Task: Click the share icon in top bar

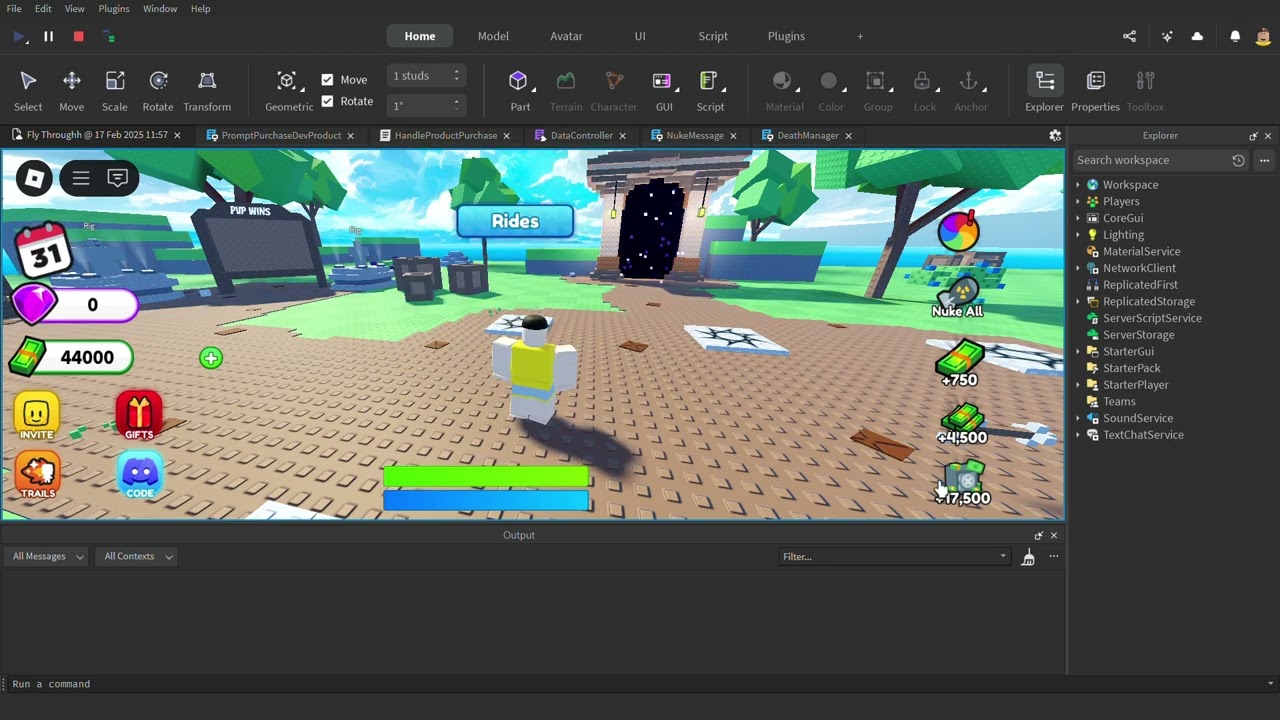Action: click(x=1129, y=36)
